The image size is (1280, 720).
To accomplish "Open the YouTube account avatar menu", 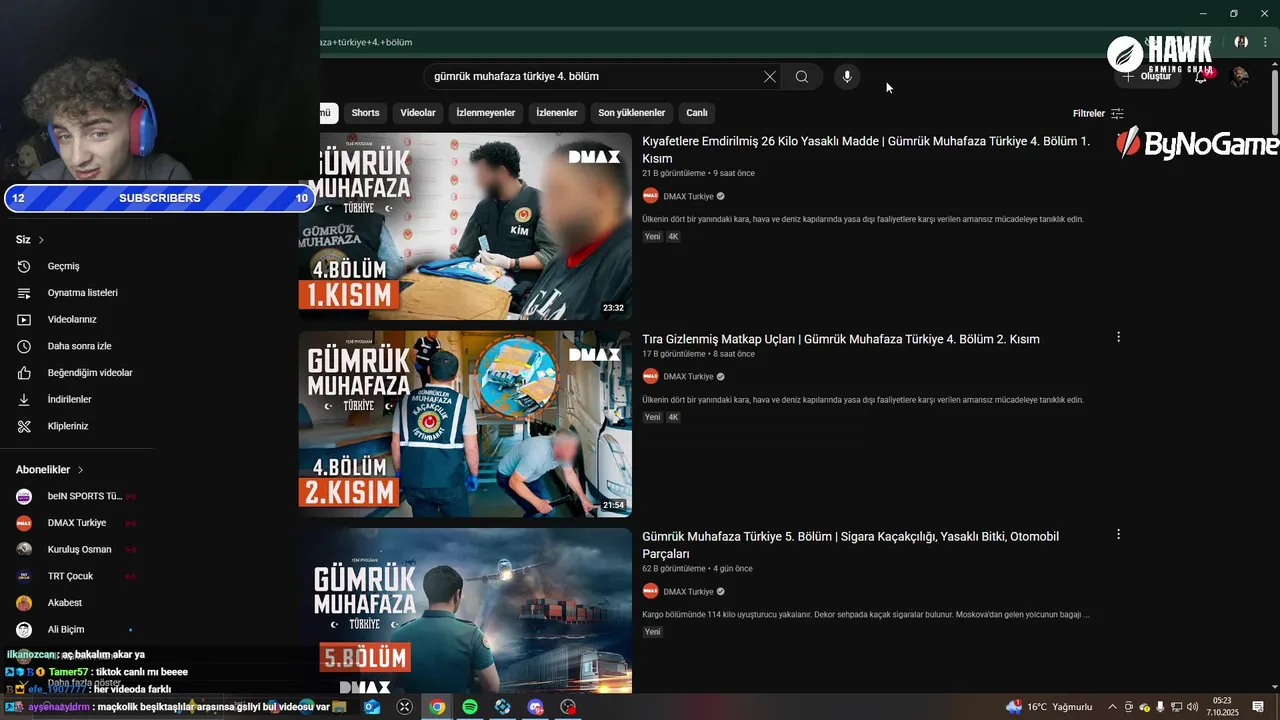I will coord(1240,76).
